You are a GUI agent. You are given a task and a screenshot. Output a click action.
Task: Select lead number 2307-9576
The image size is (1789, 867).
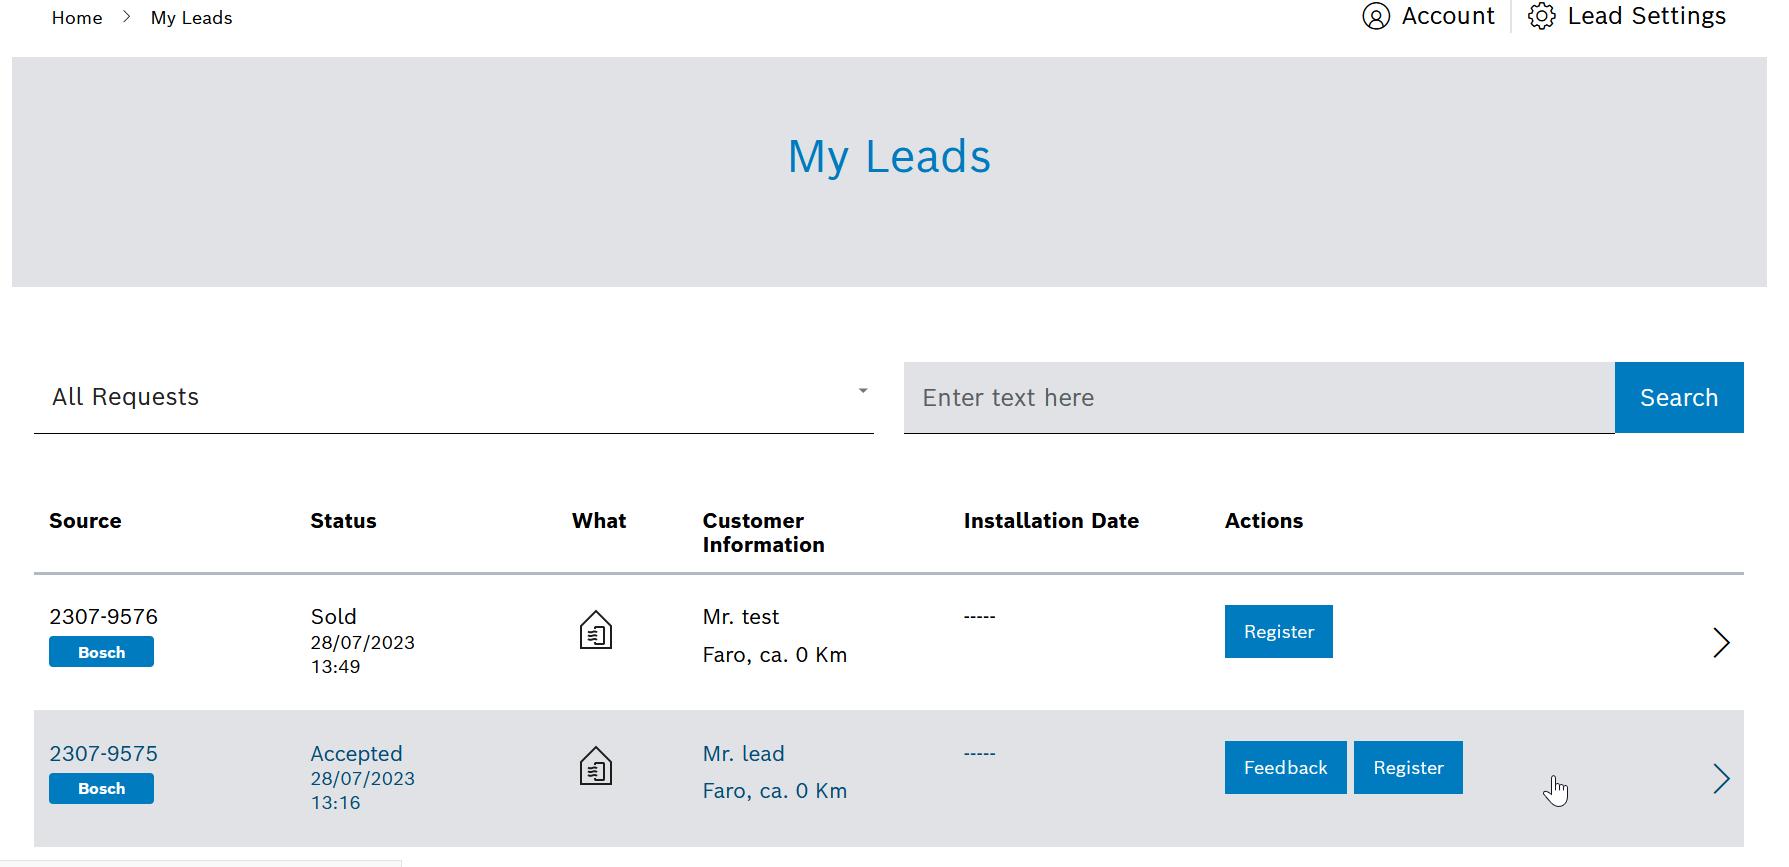click(103, 617)
